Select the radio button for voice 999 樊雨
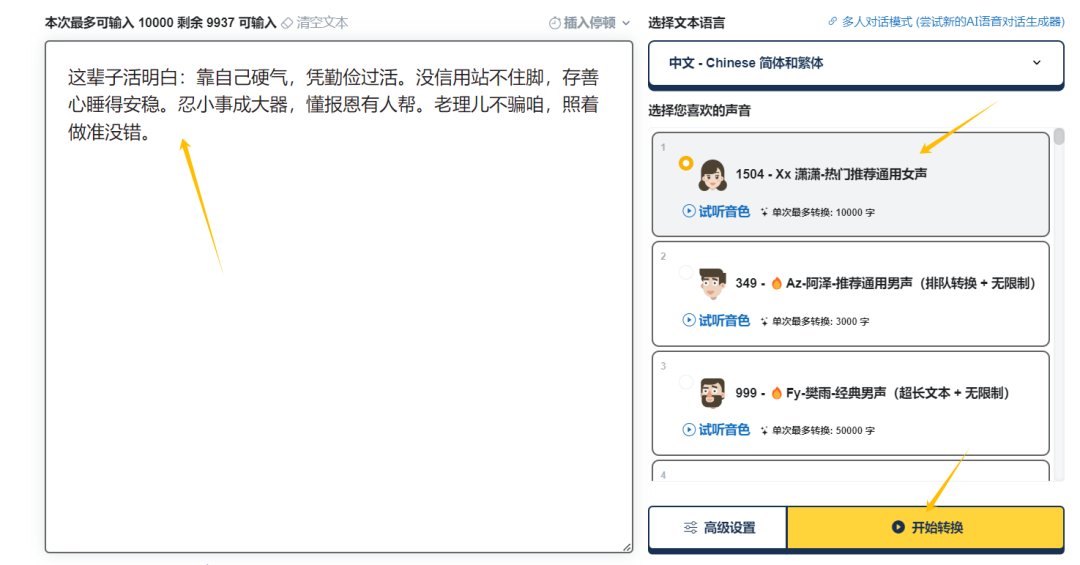 [685, 382]
